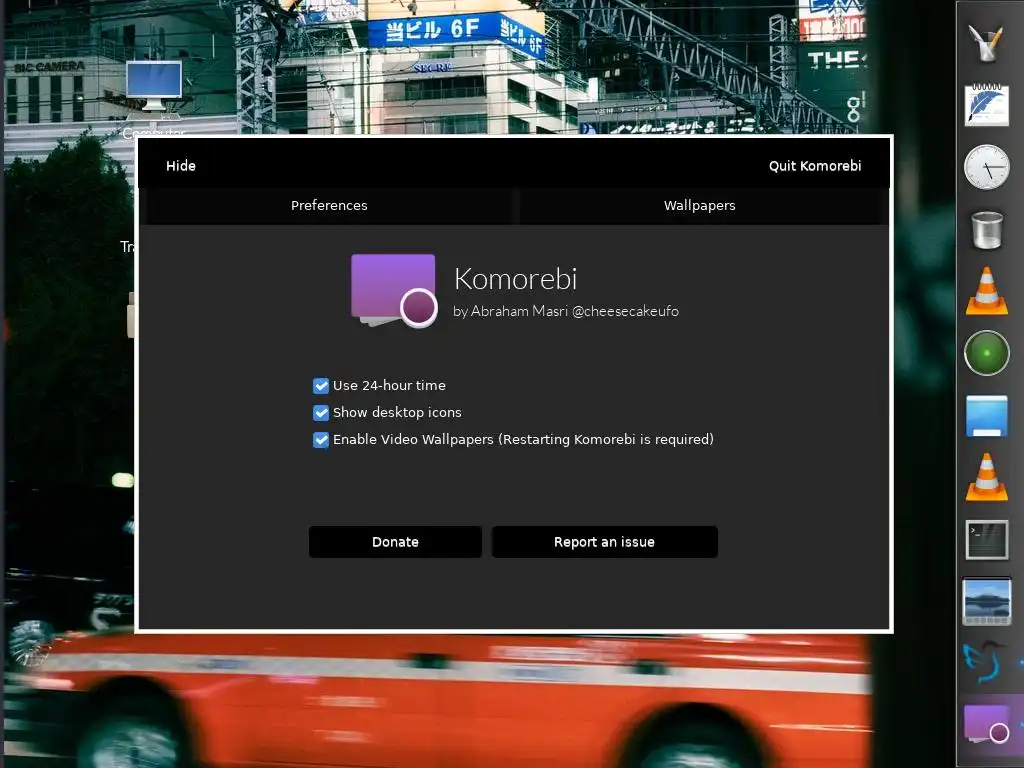Open the terminal from the dock
The height and width of the screenshot is (768, 1024).
pos(987,539)
